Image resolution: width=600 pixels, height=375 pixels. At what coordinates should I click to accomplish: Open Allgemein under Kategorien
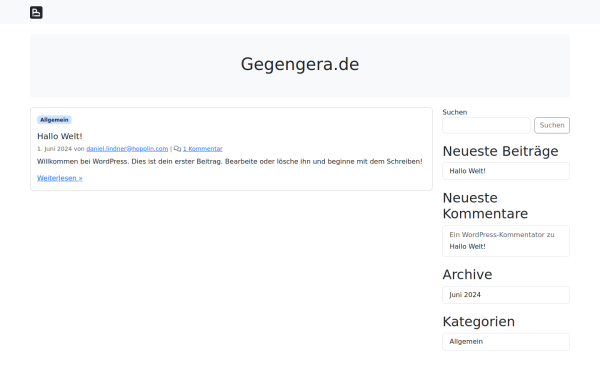(466, 341)
